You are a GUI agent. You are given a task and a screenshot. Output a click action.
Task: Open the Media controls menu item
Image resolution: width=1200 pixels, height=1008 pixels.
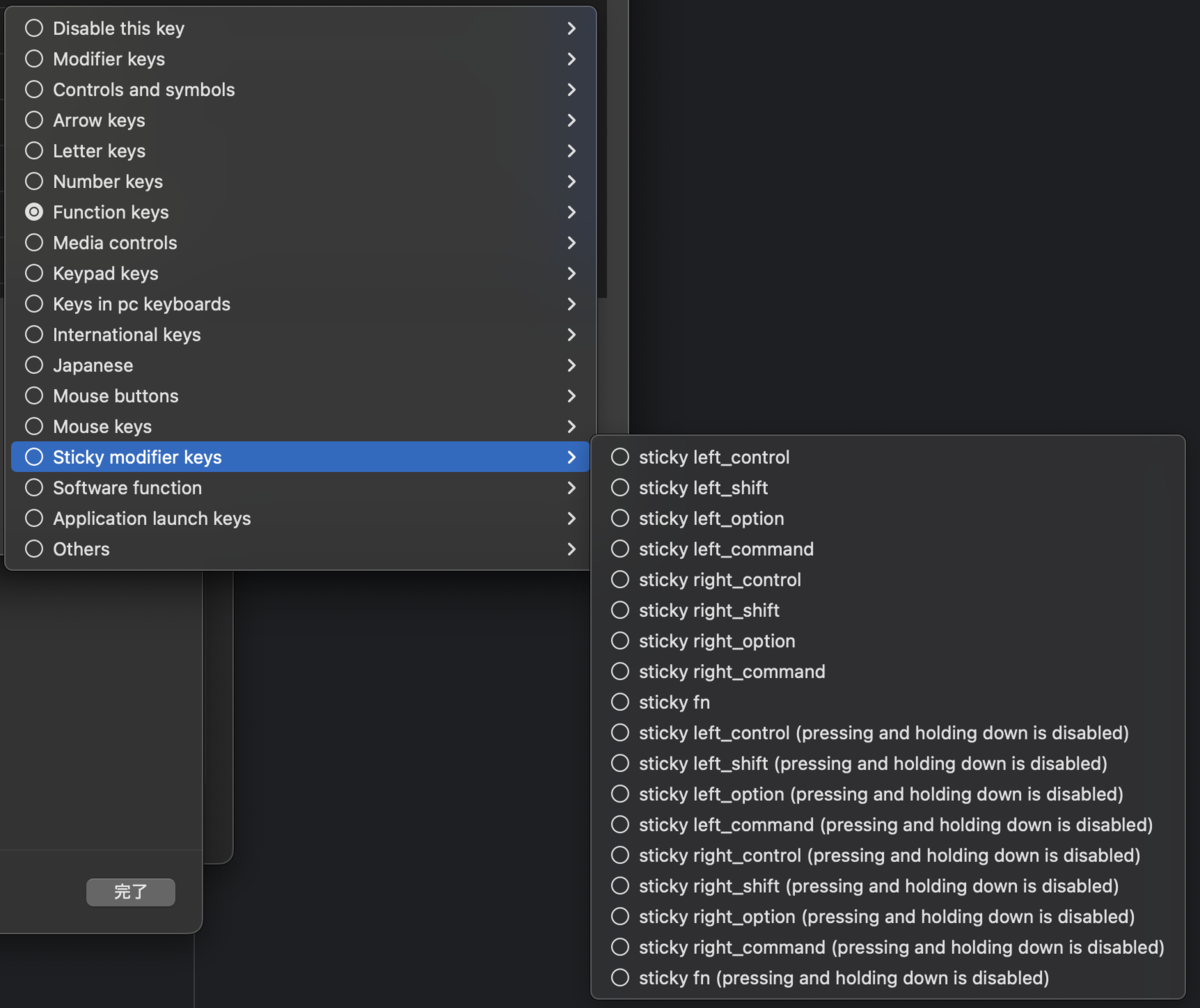coord(115,243)
